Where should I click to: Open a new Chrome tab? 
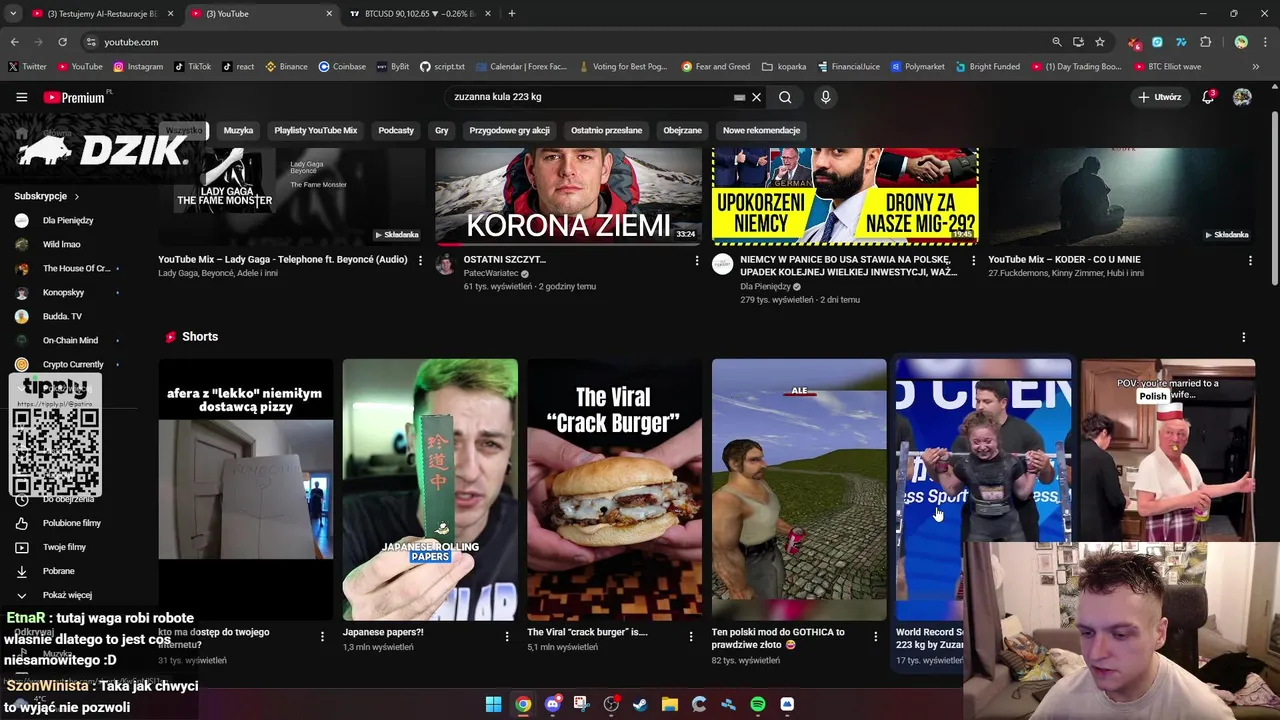pos(512,14)
